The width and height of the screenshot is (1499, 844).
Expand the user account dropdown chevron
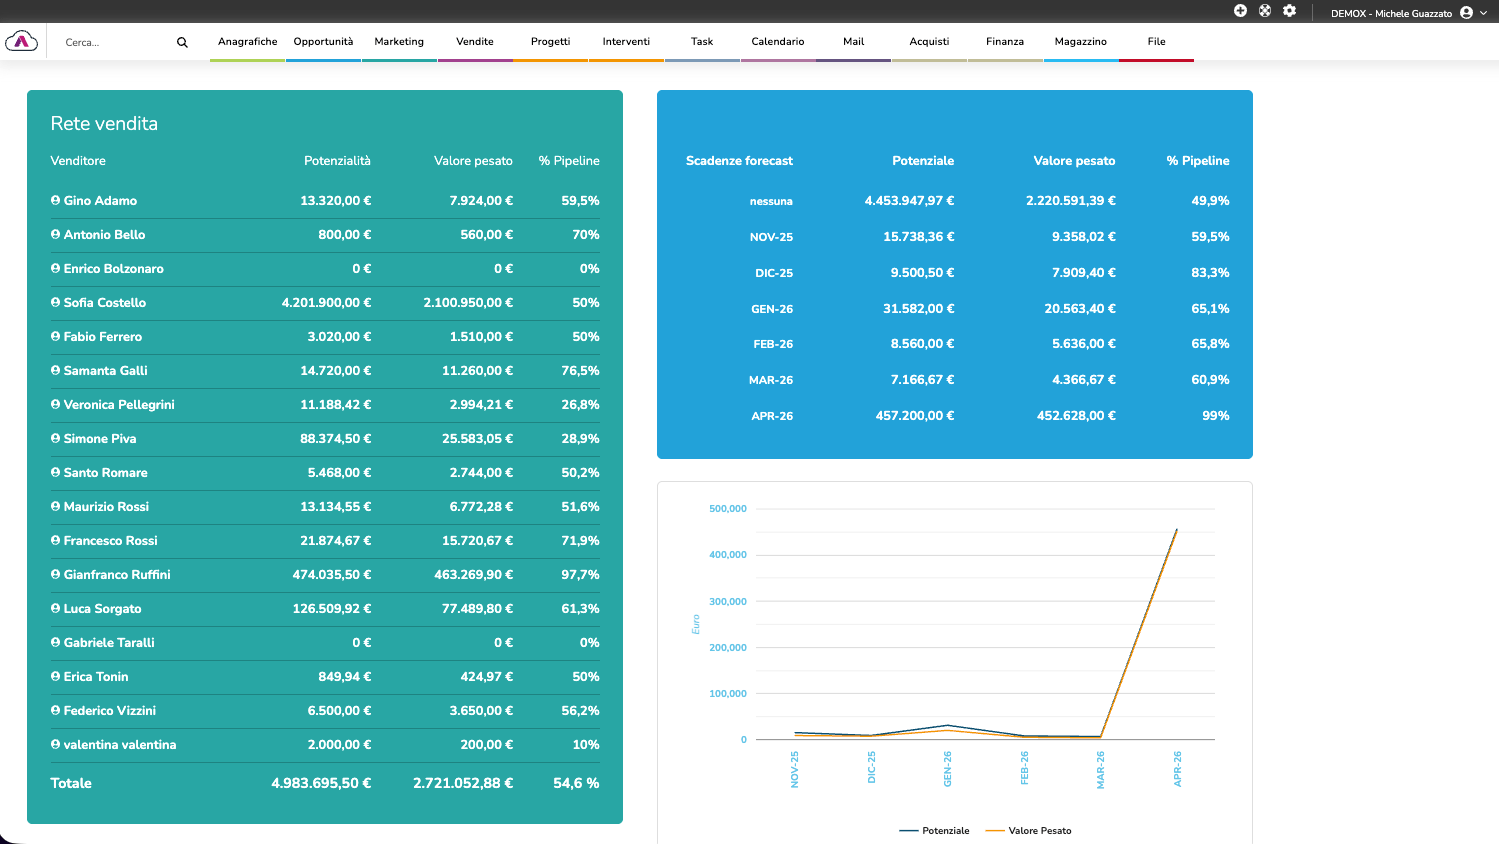[1483, 13]
